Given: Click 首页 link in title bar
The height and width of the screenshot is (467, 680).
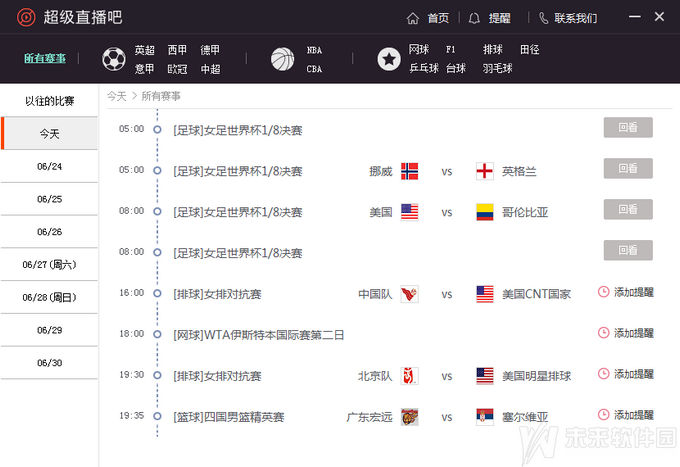Looking at the screenshot, I should click(438, 18).
